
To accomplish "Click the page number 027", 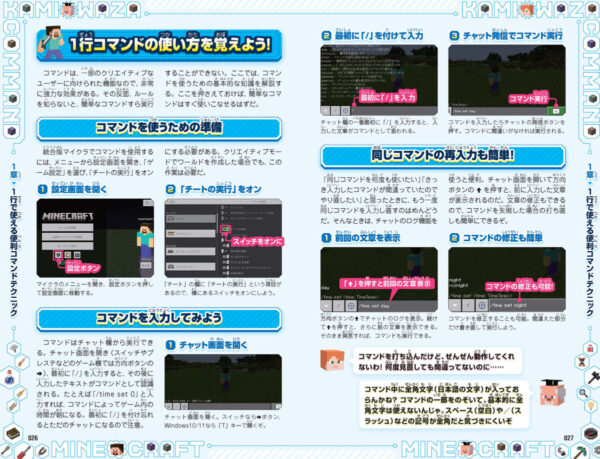I will pyautogui.click(x=566, y=436).
